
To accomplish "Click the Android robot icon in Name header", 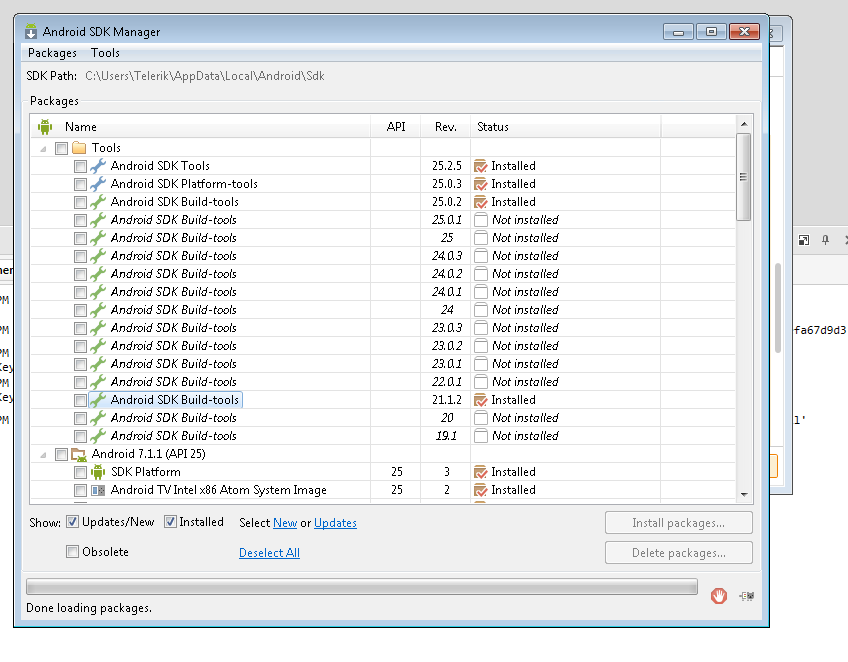I will [x=45, y=127].
